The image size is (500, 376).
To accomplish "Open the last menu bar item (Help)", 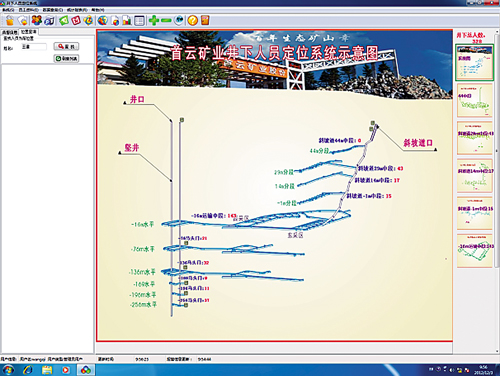I will tap(98, 10).
